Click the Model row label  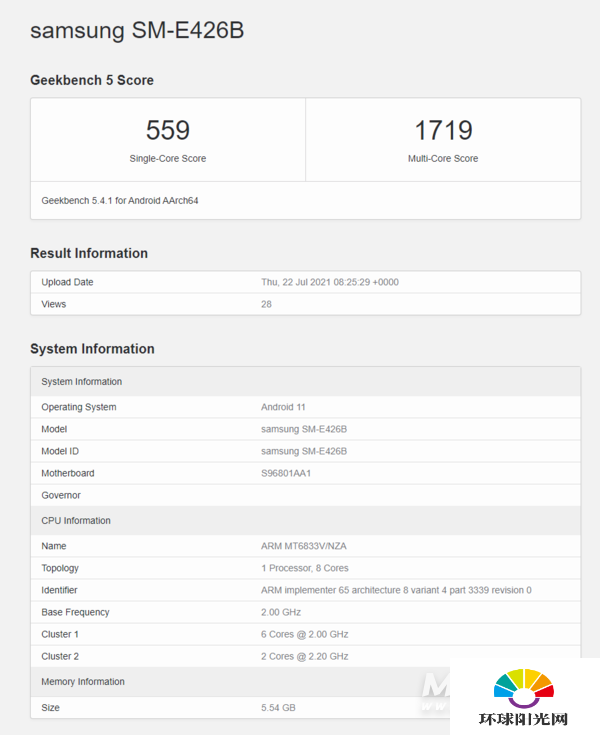pos(54,429)
